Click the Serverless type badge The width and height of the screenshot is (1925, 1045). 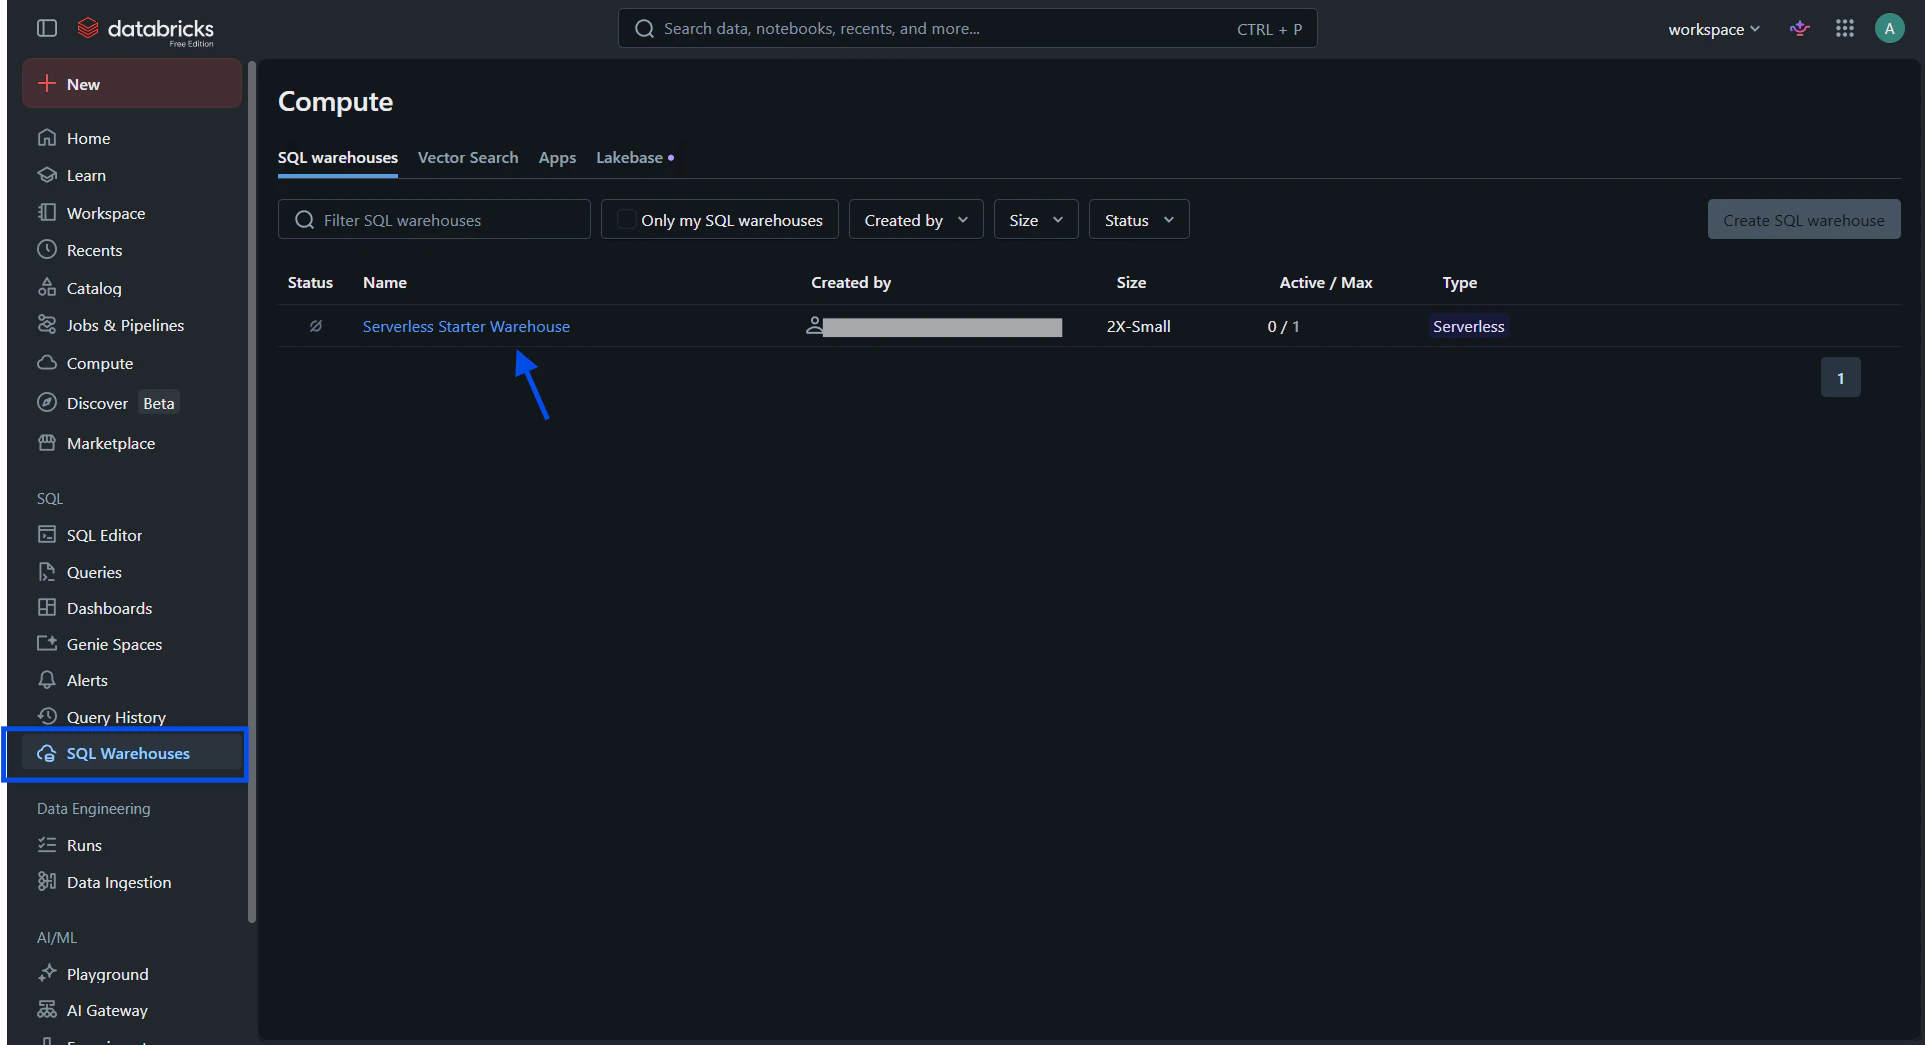[1468, 326]
